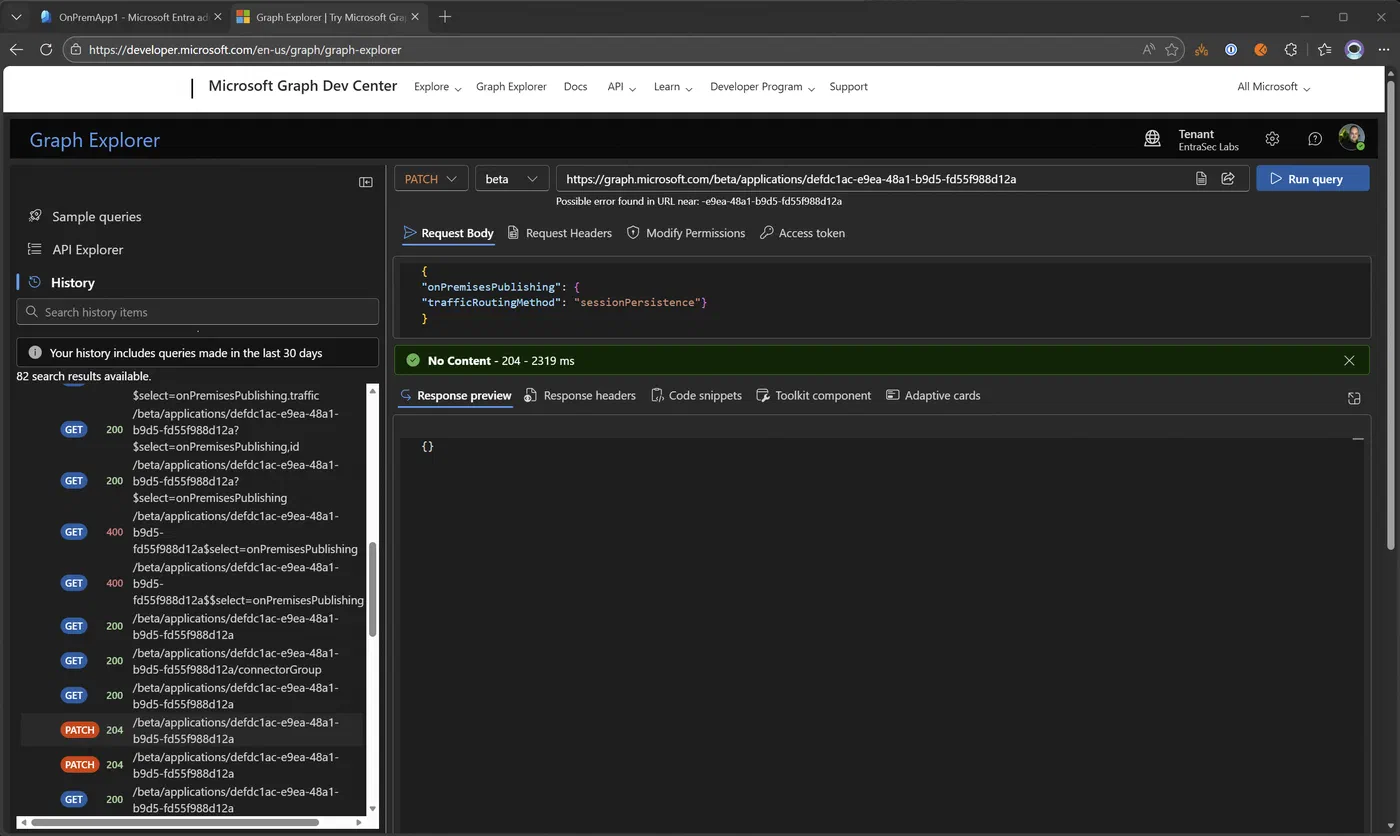Open the Modify Permissions tab

pyautogui.click(x=686, y=233)
